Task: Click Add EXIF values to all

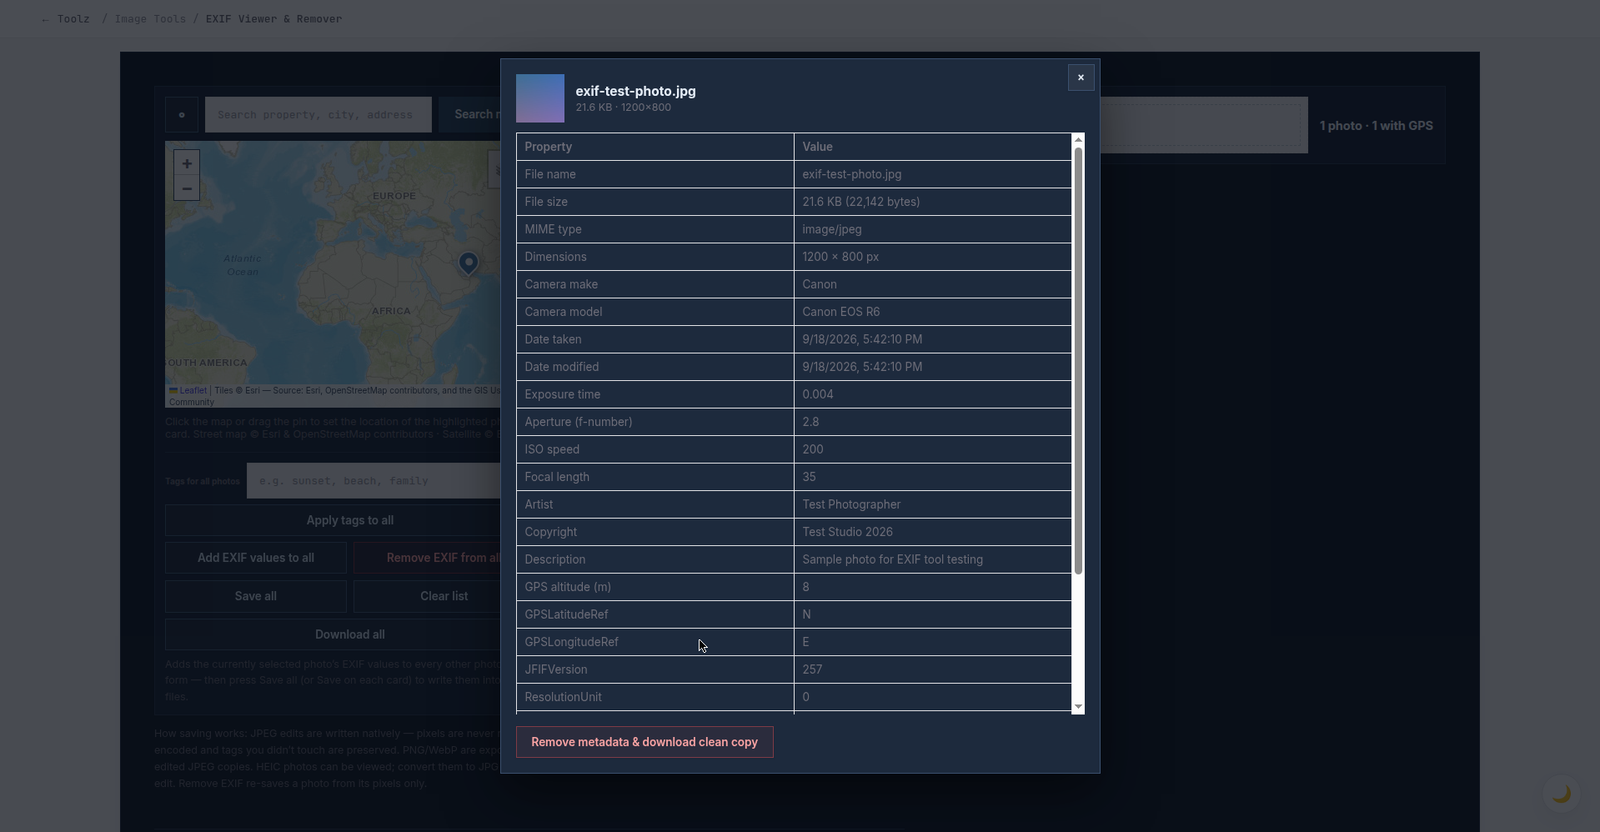Action: pos(256,558)
